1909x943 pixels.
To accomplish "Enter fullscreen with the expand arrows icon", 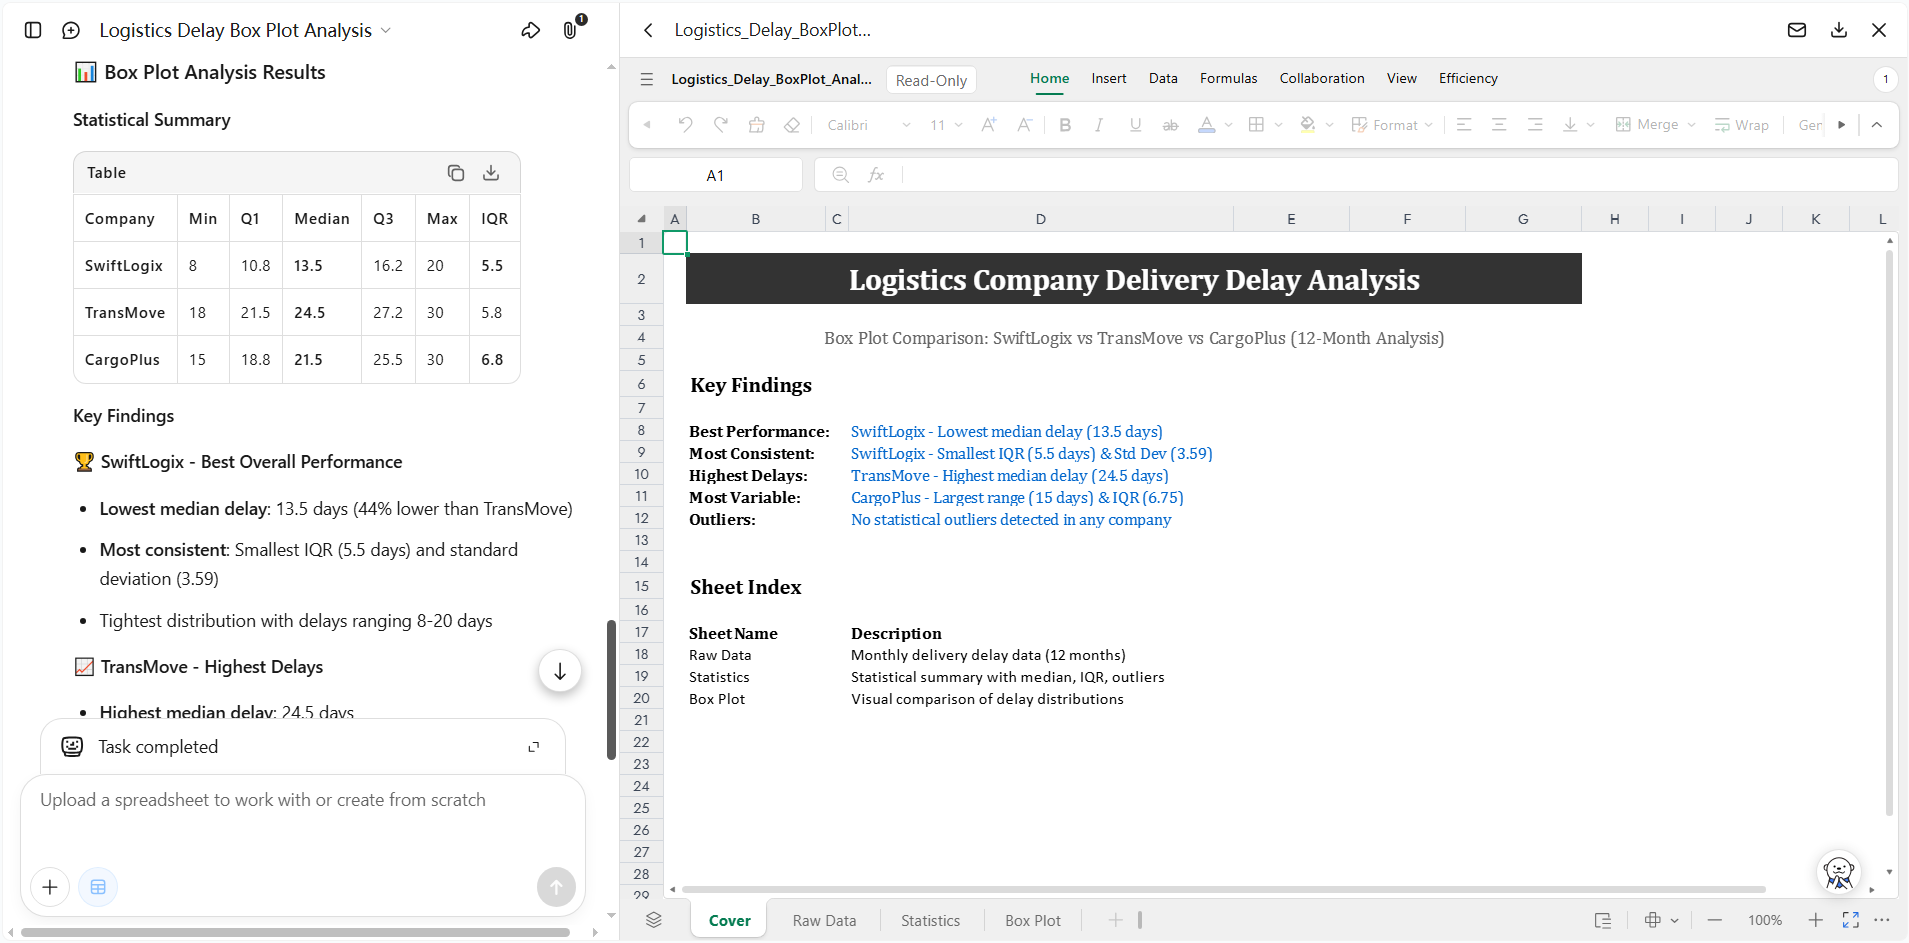I will [1851, 920].
